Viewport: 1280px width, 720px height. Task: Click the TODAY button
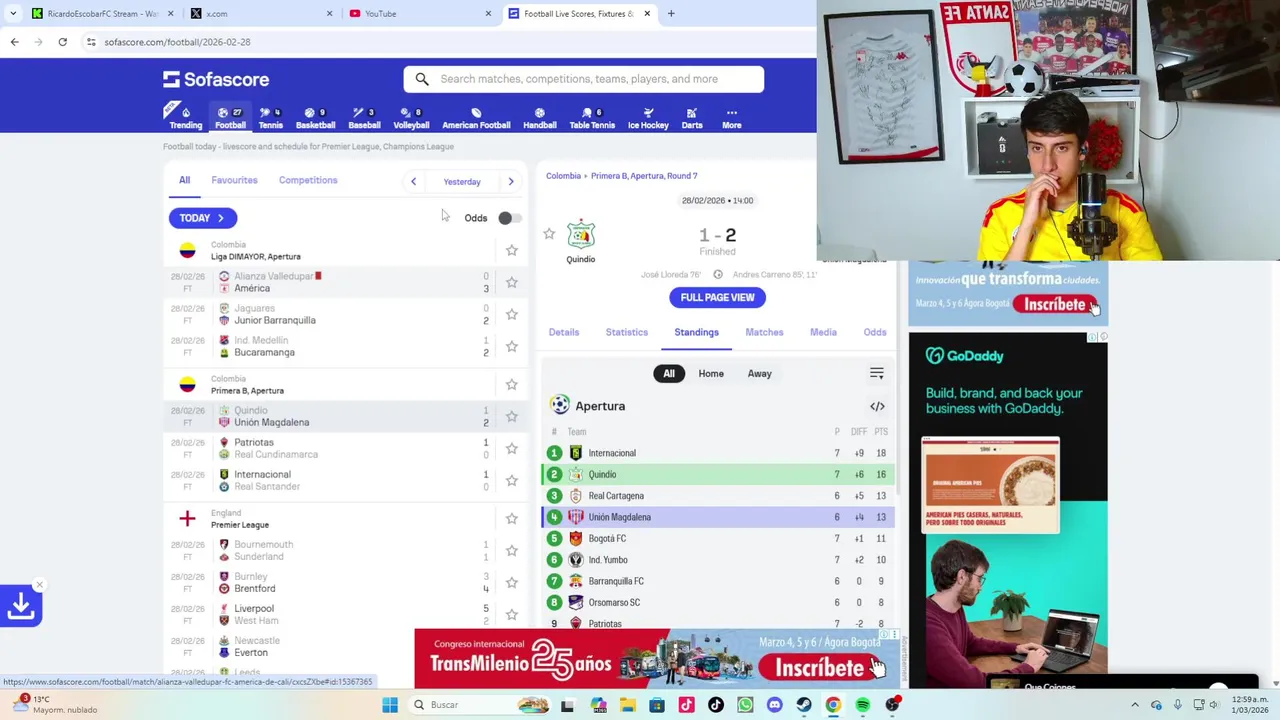point(202,217)
